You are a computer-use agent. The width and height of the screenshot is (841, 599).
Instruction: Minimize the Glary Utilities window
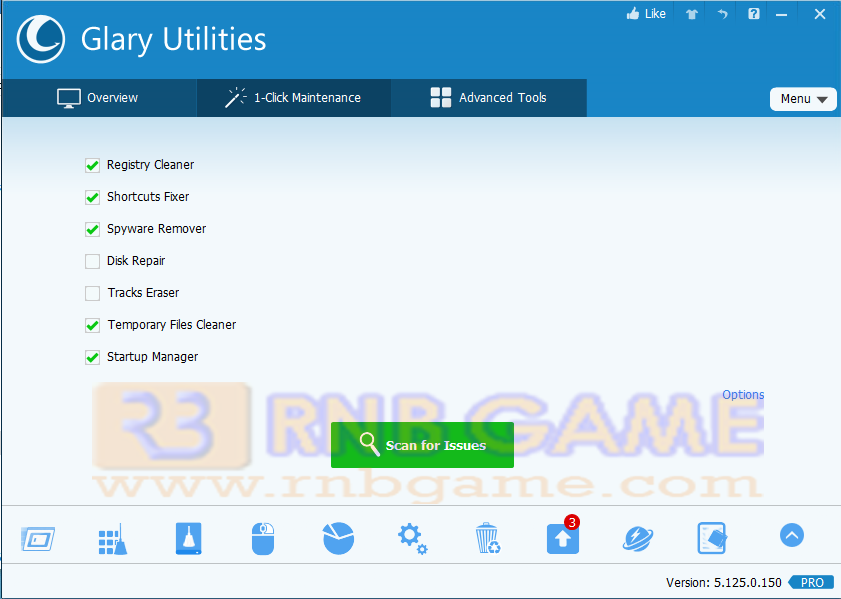pyautogui.click(x=781, y=14)
